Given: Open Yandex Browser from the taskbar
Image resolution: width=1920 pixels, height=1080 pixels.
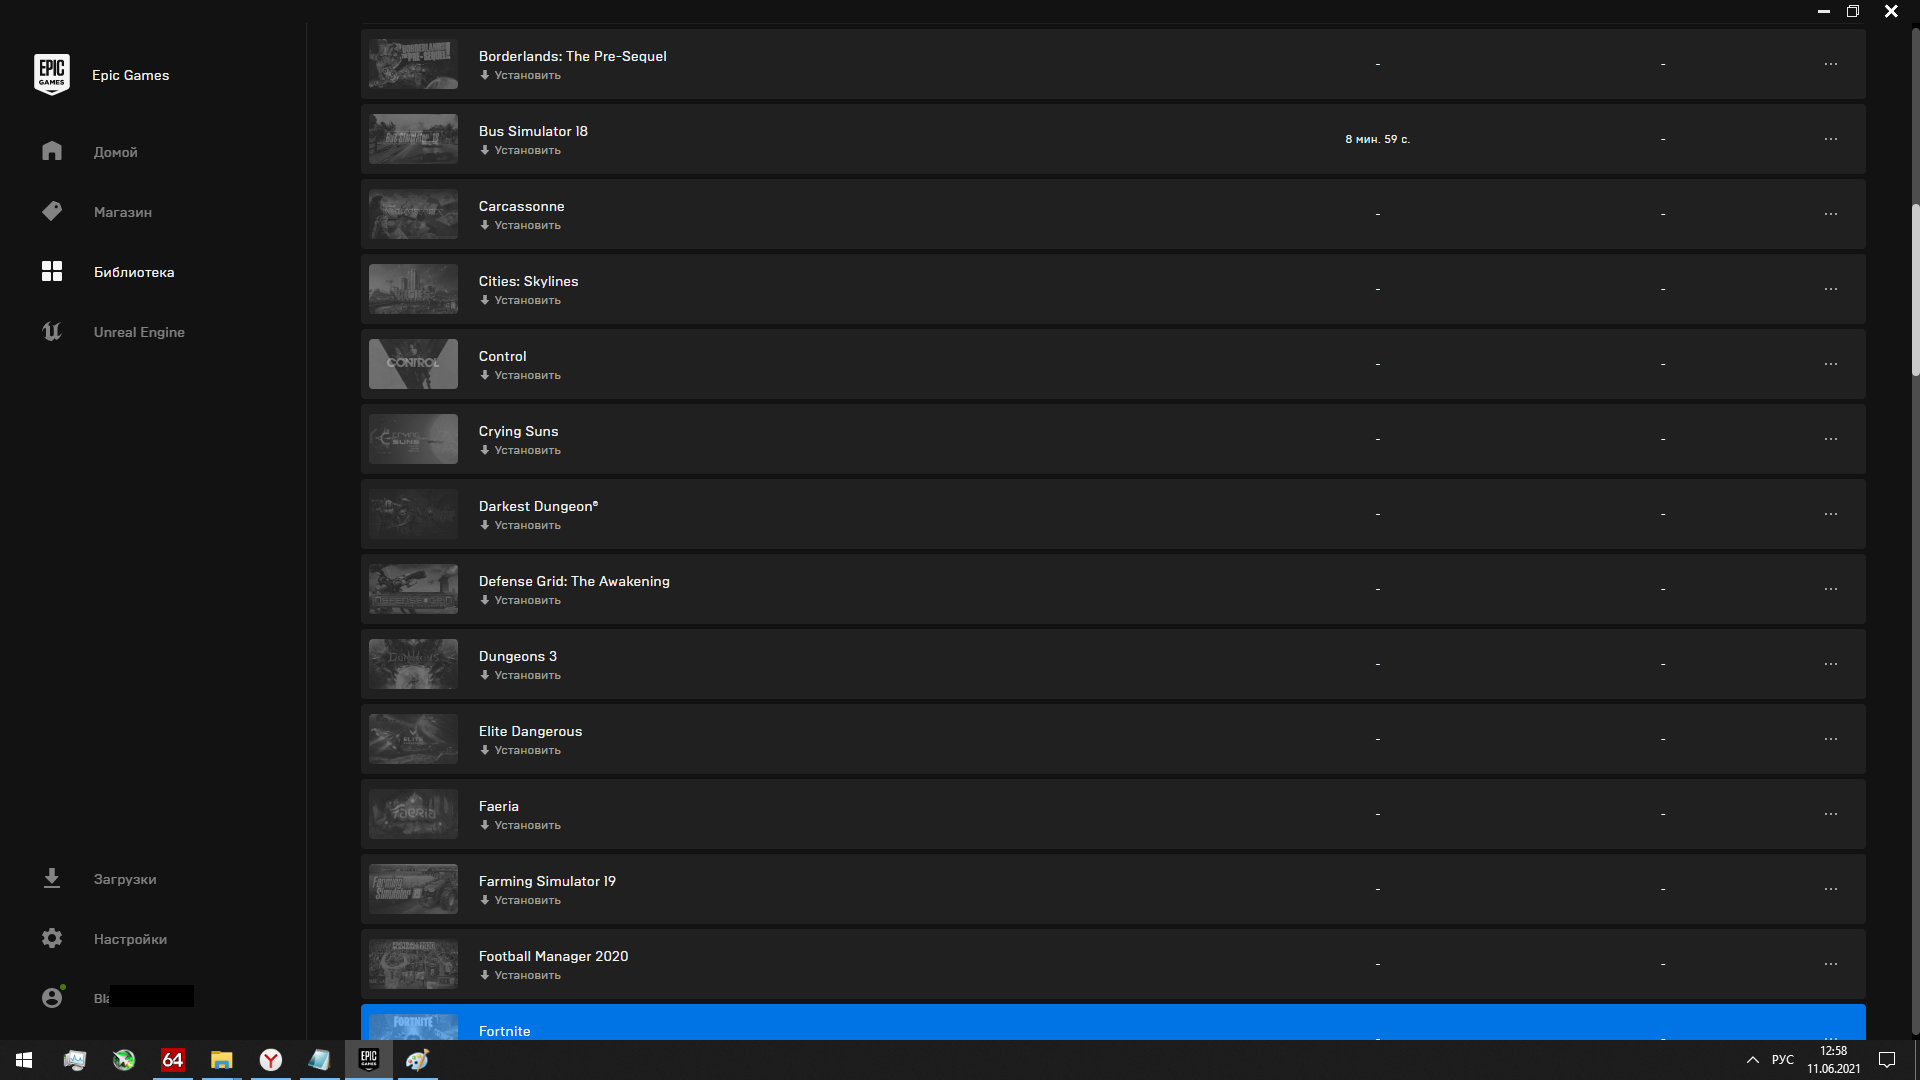Looking at the screenshot, I should (271, 1060).
